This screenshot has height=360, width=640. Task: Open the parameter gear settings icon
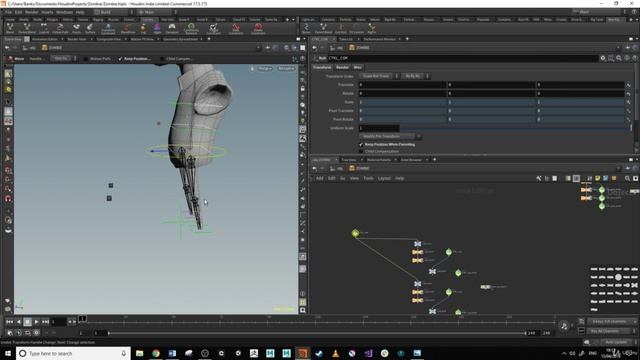coord(603,58)
